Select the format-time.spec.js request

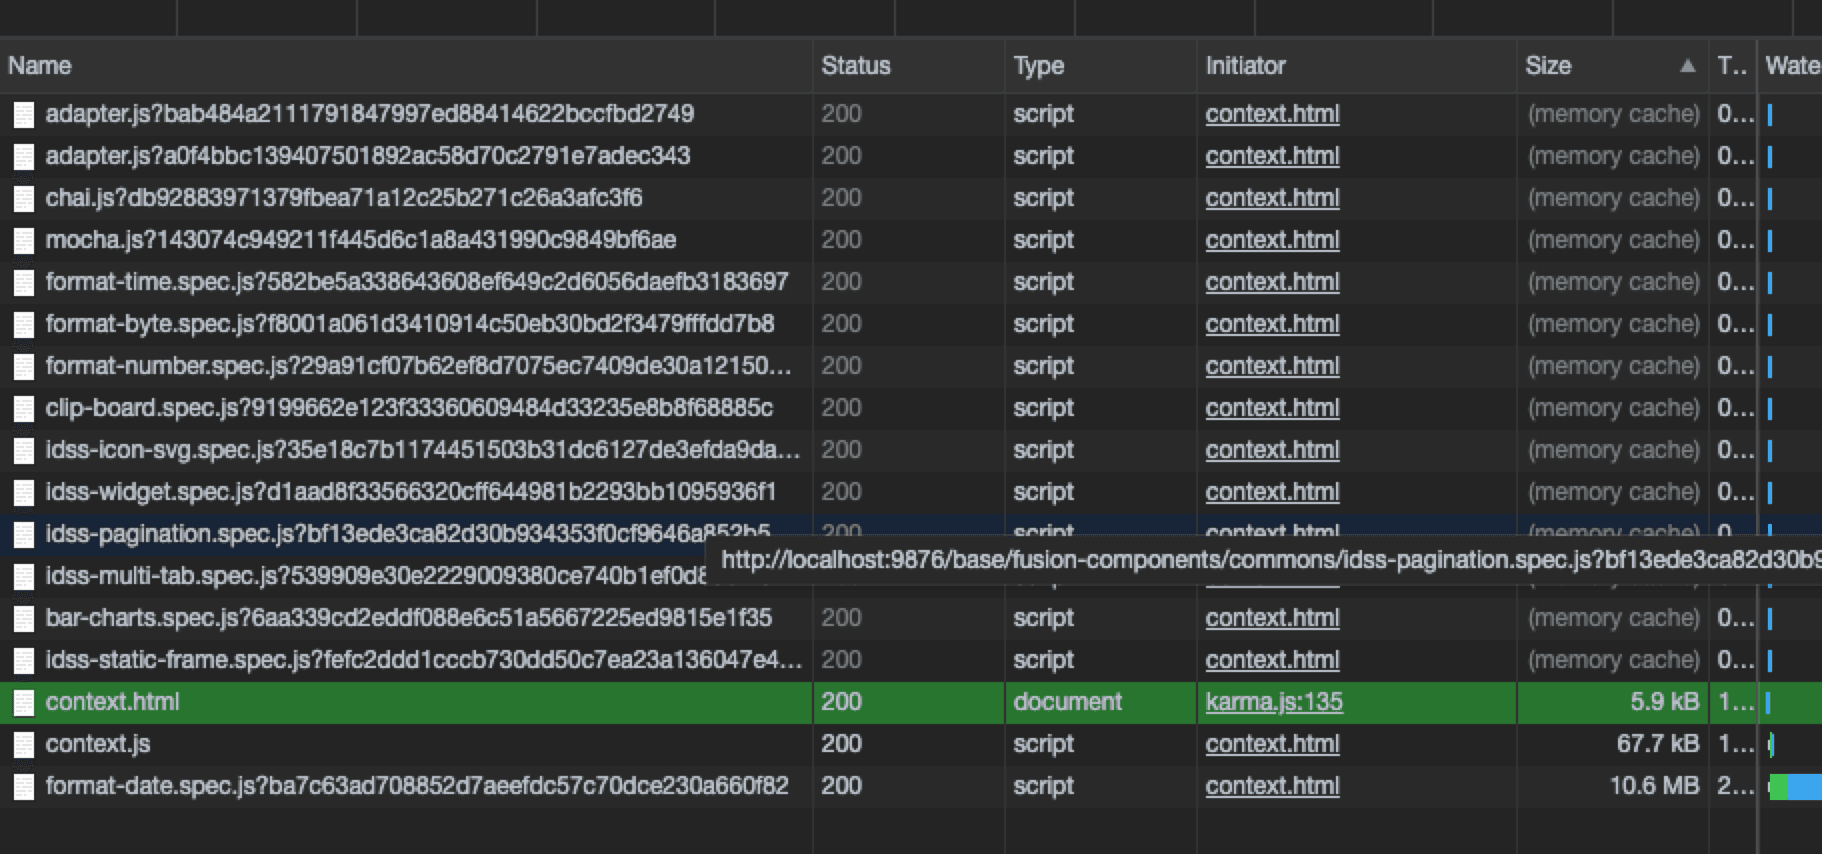pyautogui.click(x=416, y=282)
